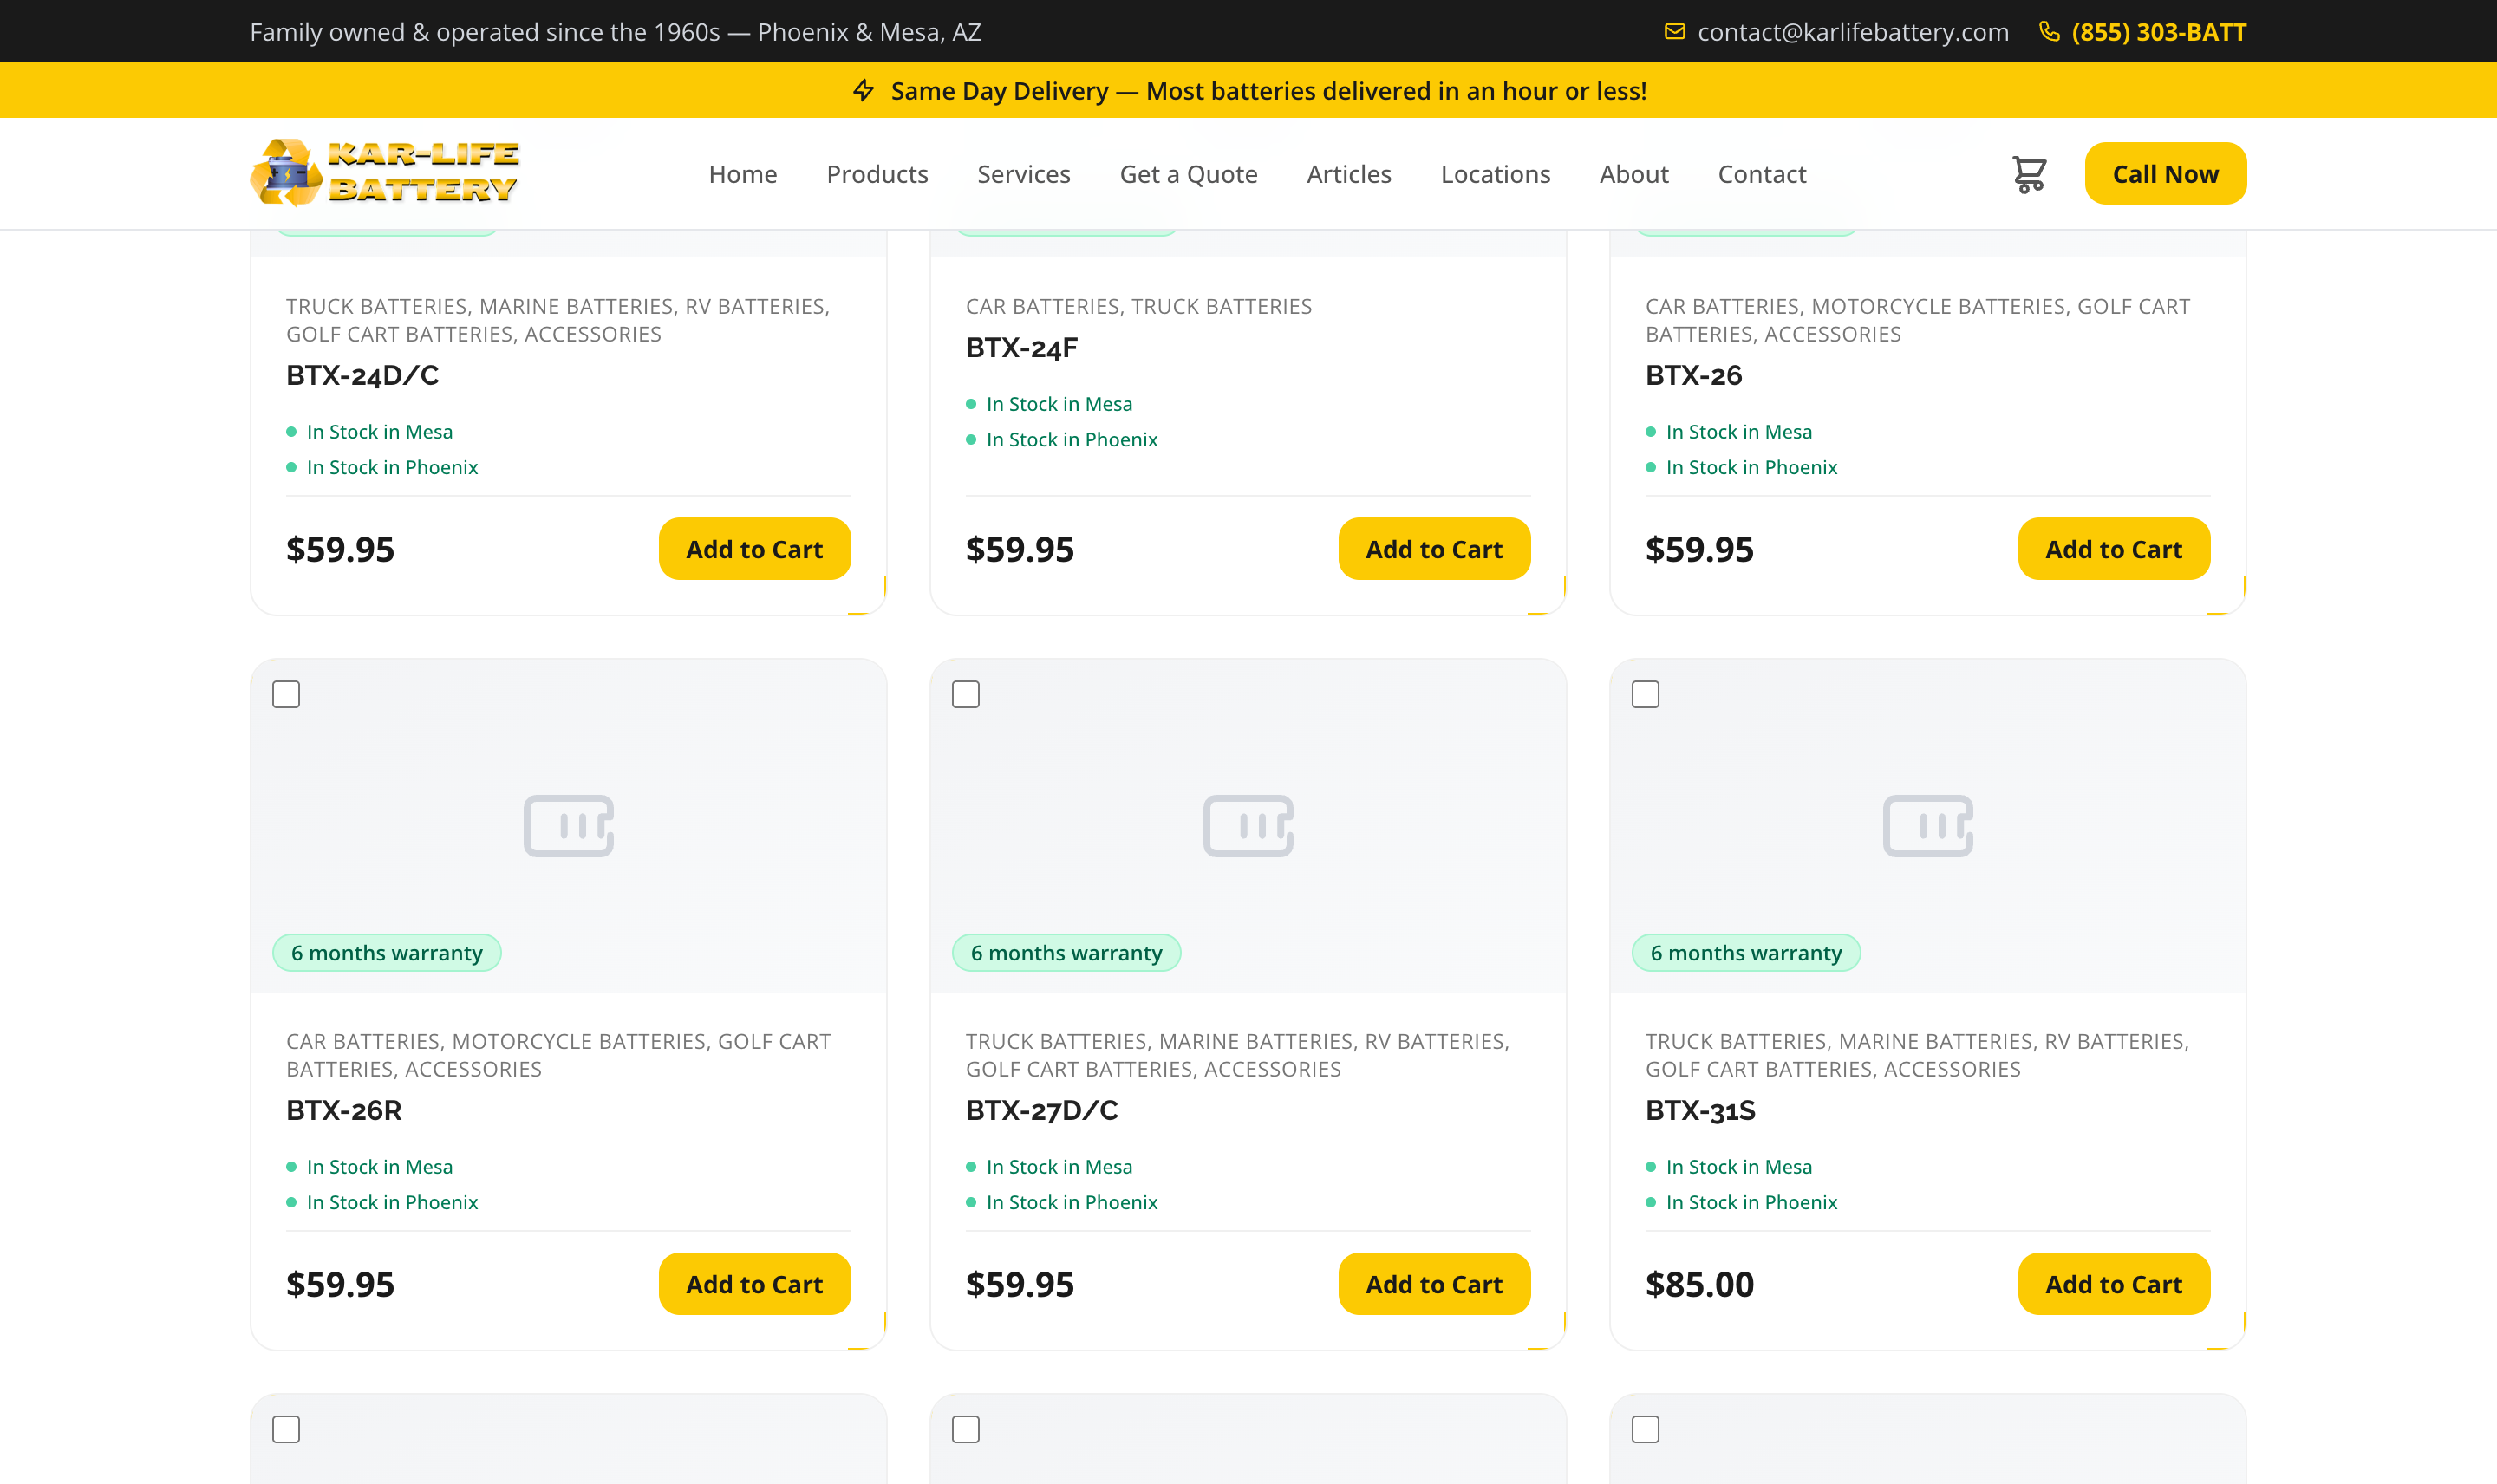Open the Locations page

1495,174
